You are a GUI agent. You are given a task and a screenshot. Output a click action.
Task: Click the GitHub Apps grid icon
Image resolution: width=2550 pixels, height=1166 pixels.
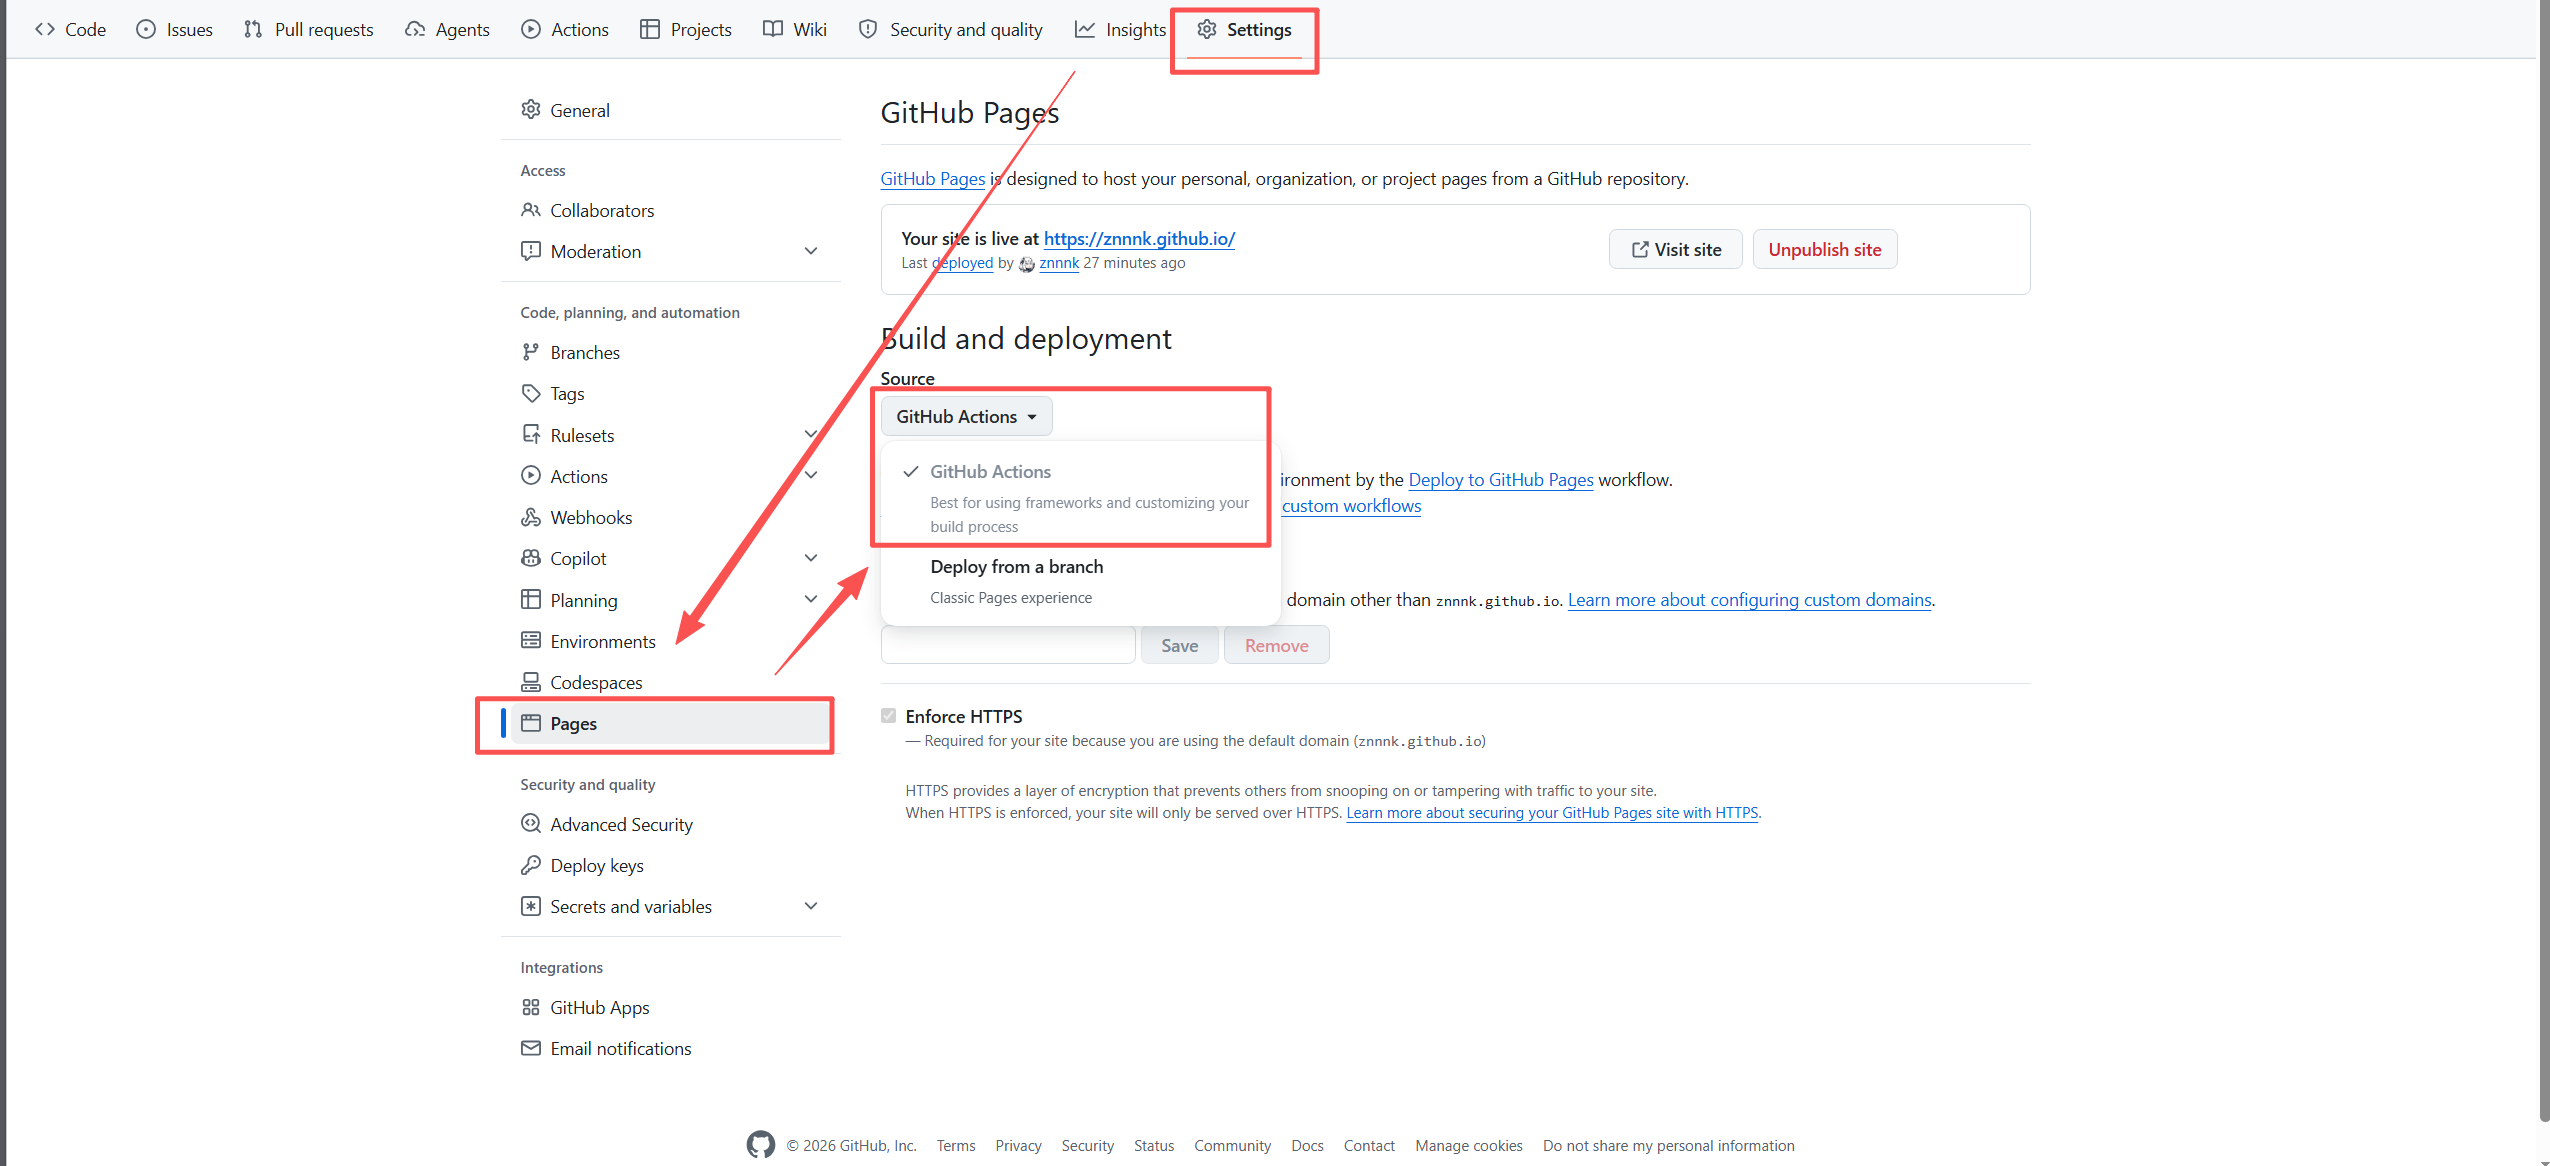pos(531,1007)
